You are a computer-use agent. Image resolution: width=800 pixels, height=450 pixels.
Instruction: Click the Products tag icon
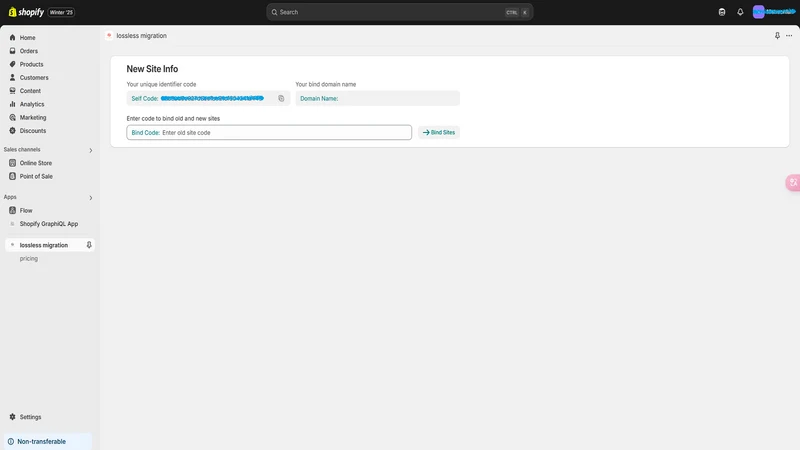tap(12, 64)
